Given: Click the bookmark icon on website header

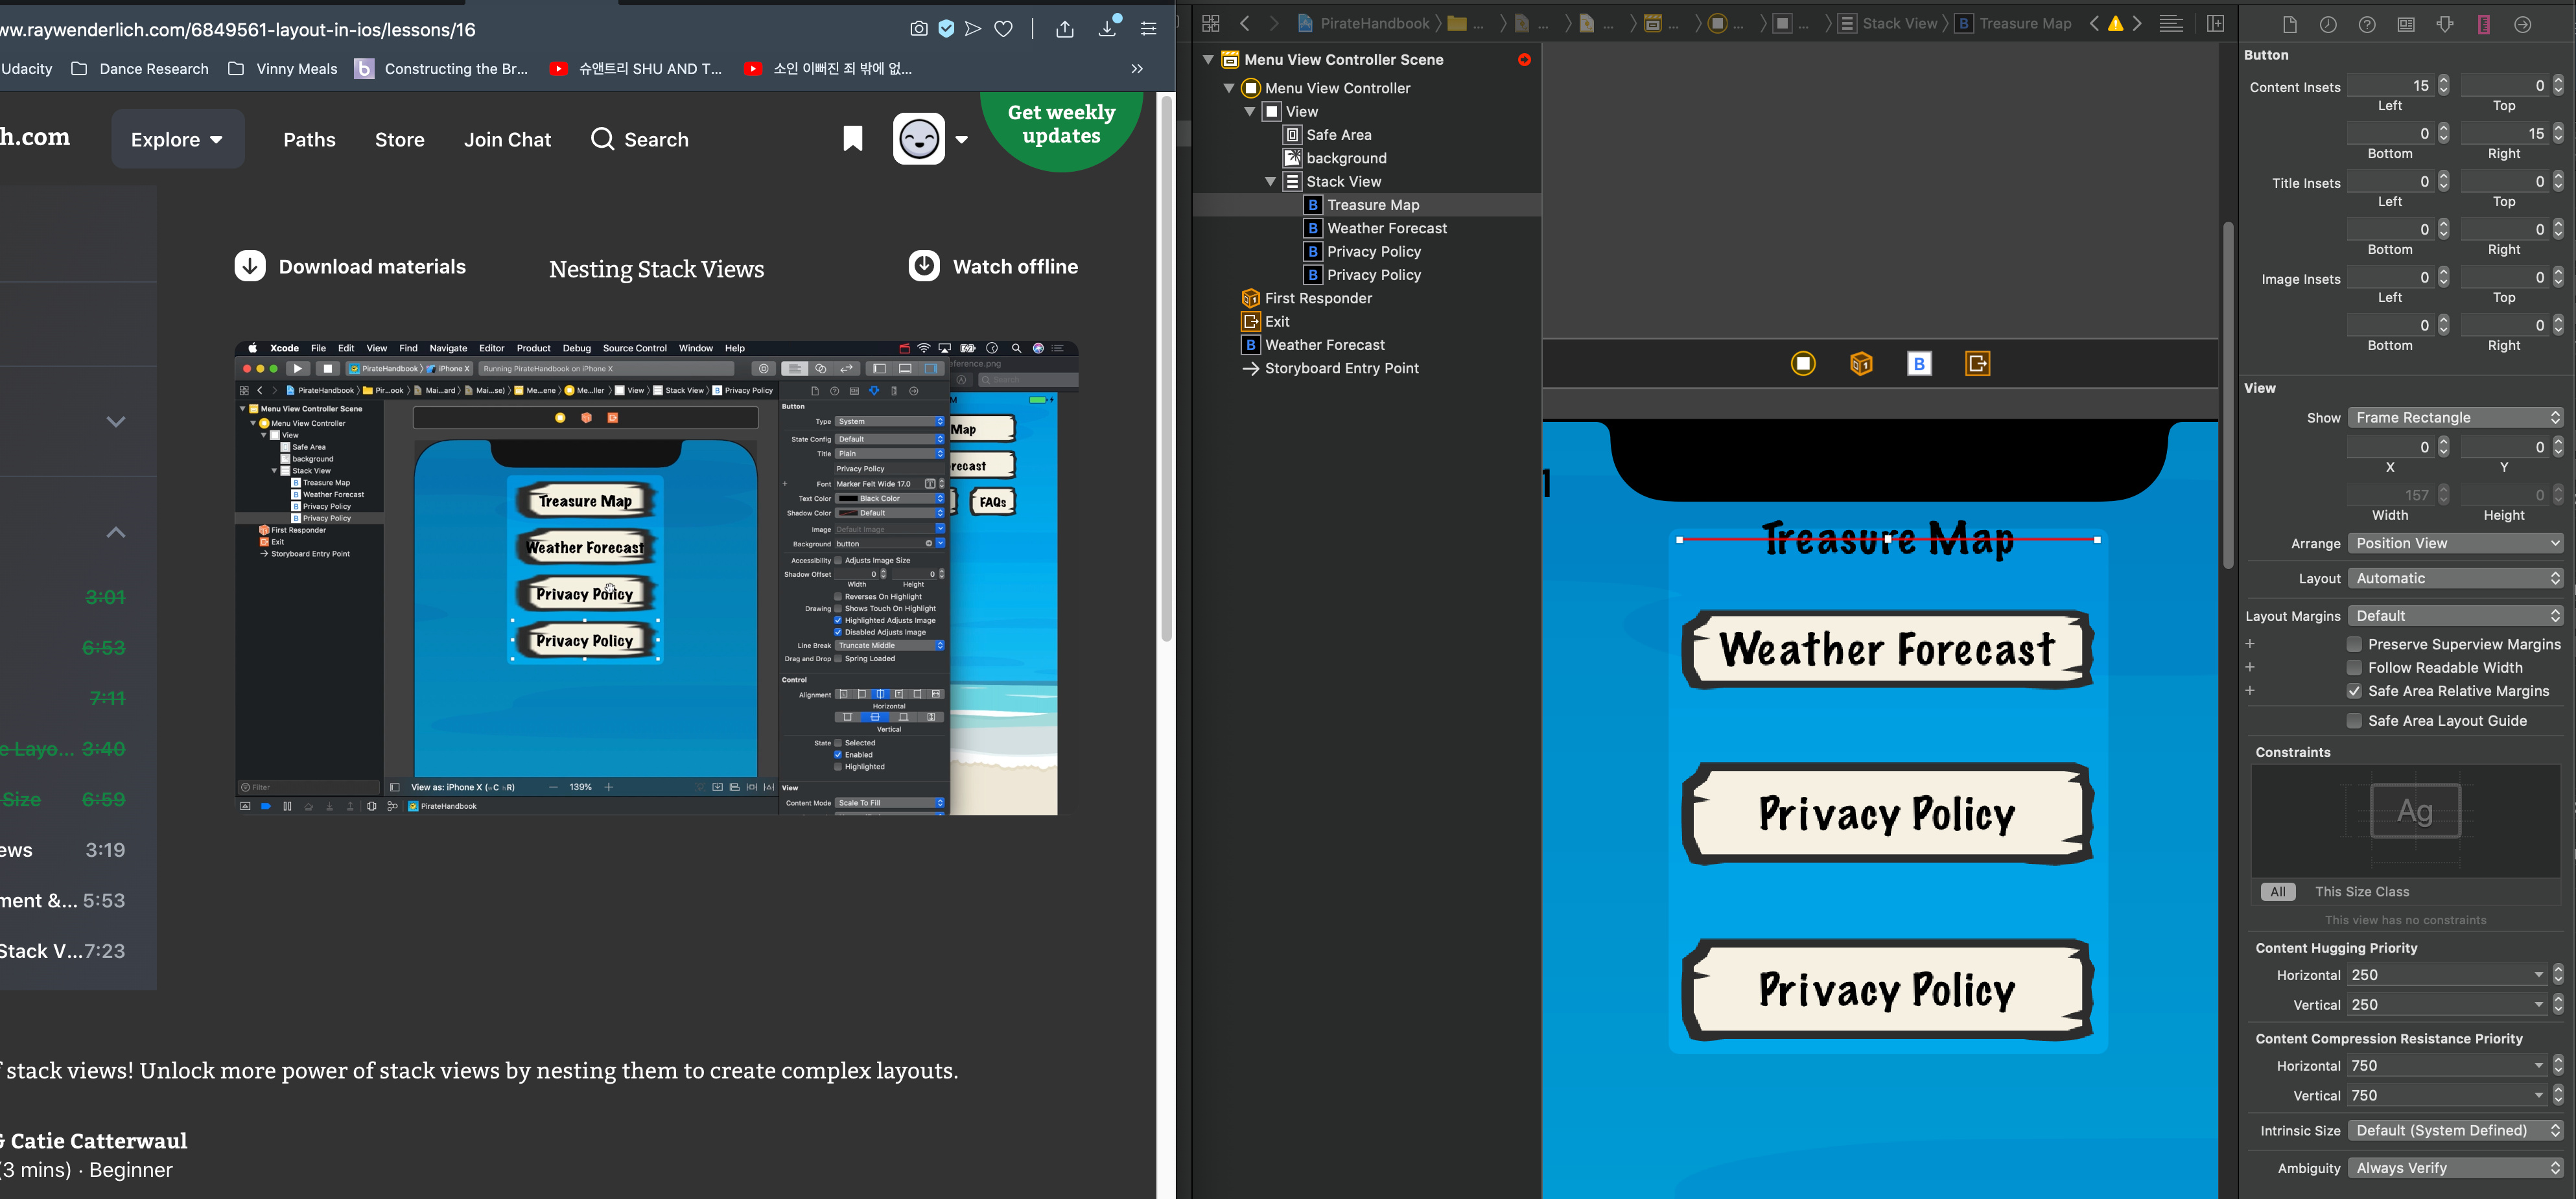Looking at the screenshot, I should coord(852,139).
